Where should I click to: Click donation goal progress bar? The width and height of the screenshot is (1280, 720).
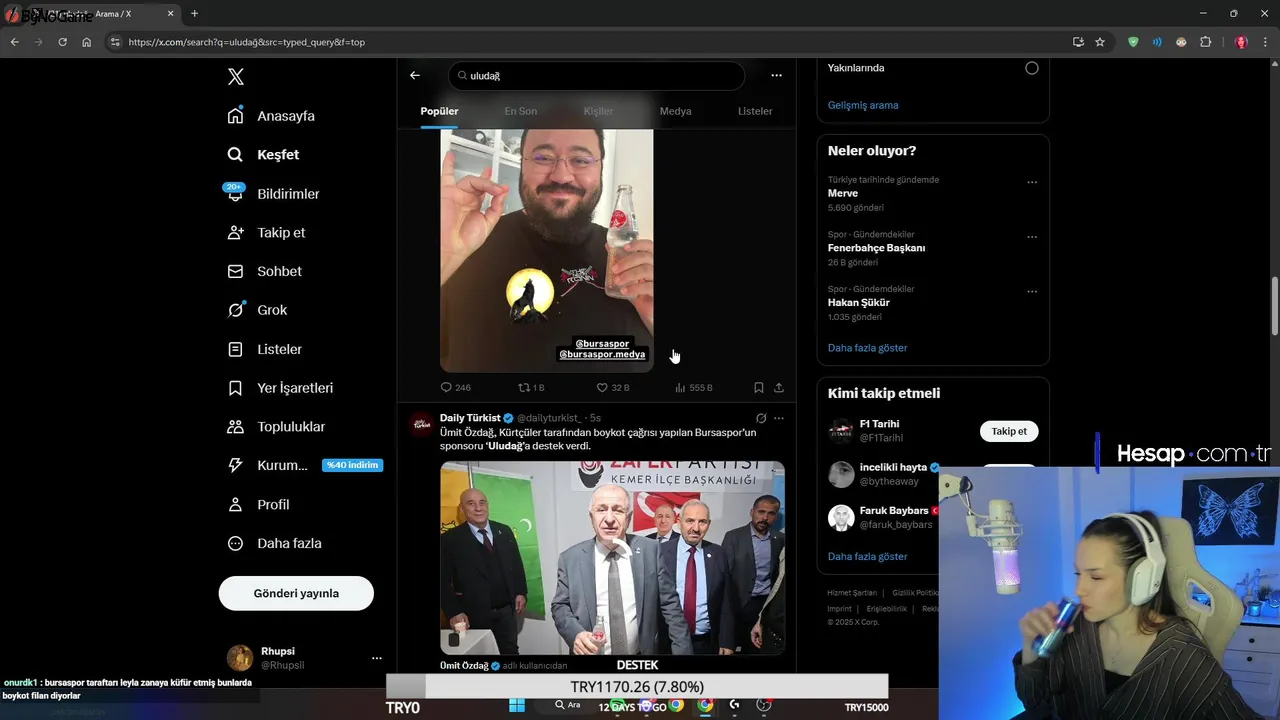pyautogui.click(x=637, y=687)
